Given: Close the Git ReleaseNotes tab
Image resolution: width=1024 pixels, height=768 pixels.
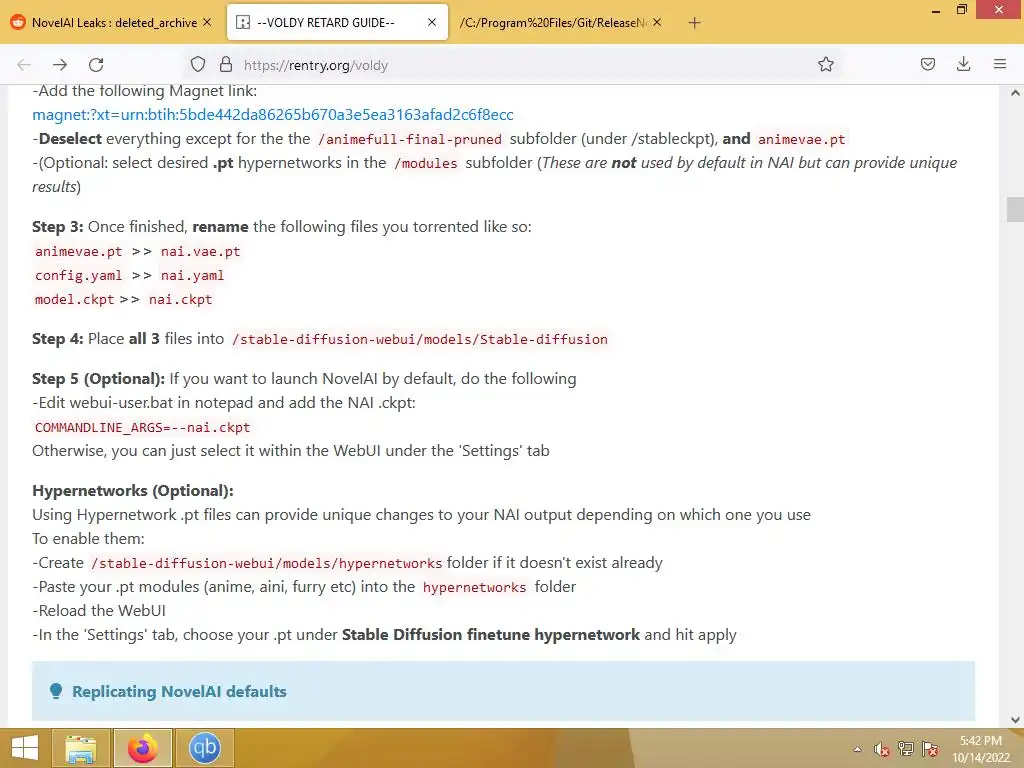Looking at the screenshot, I should [x=657, y=22].
